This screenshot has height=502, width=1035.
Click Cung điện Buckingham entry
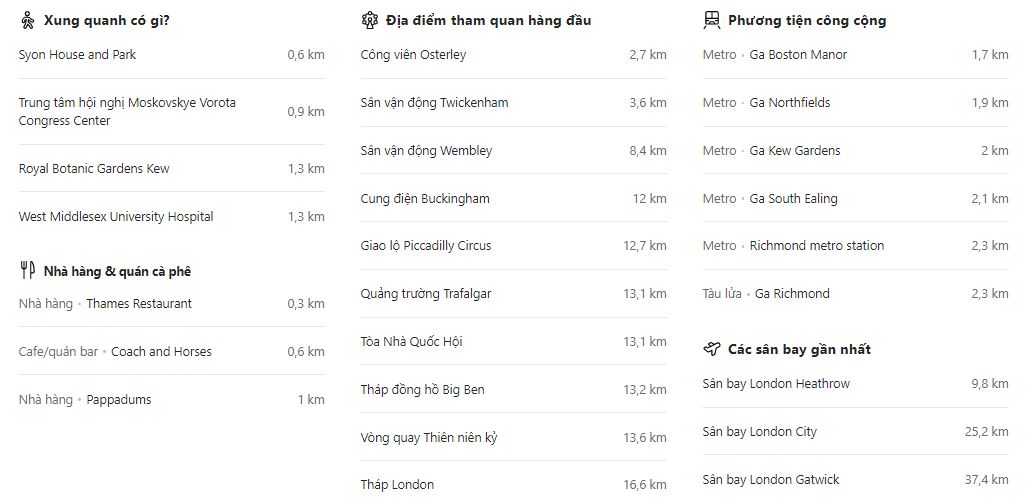(514, 199)
